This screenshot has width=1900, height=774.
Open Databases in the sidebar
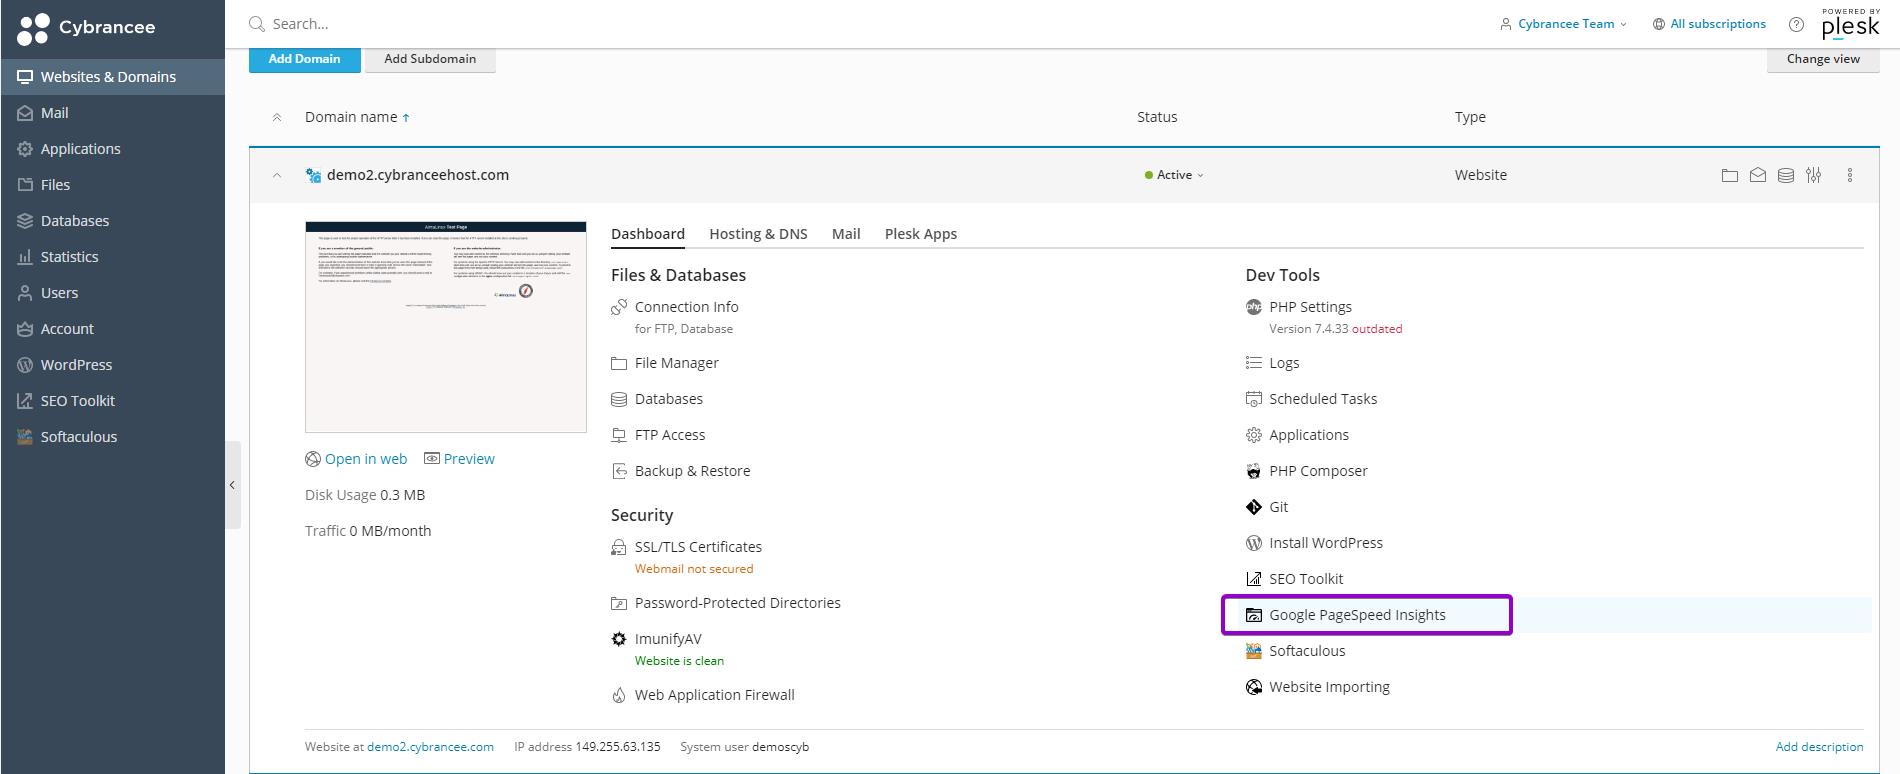point(113,221)
